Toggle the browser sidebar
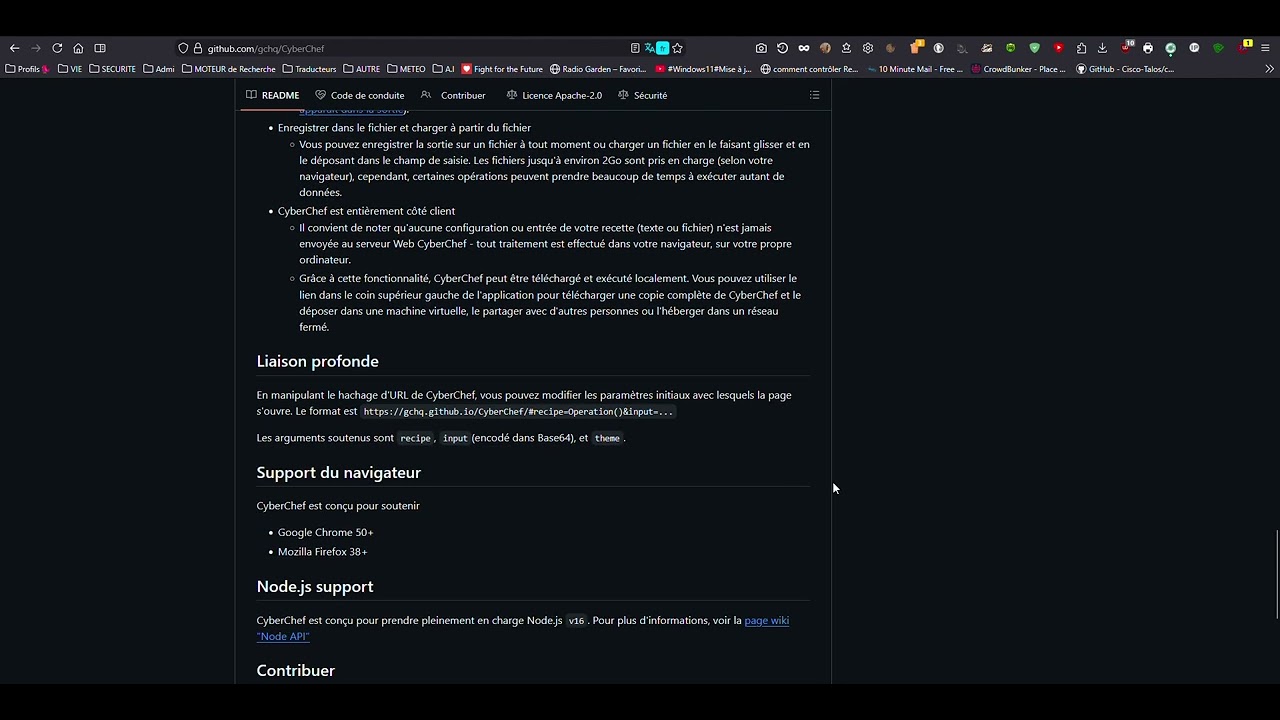This screenshot has width=1280, height=720. click(x=100, y=48)
